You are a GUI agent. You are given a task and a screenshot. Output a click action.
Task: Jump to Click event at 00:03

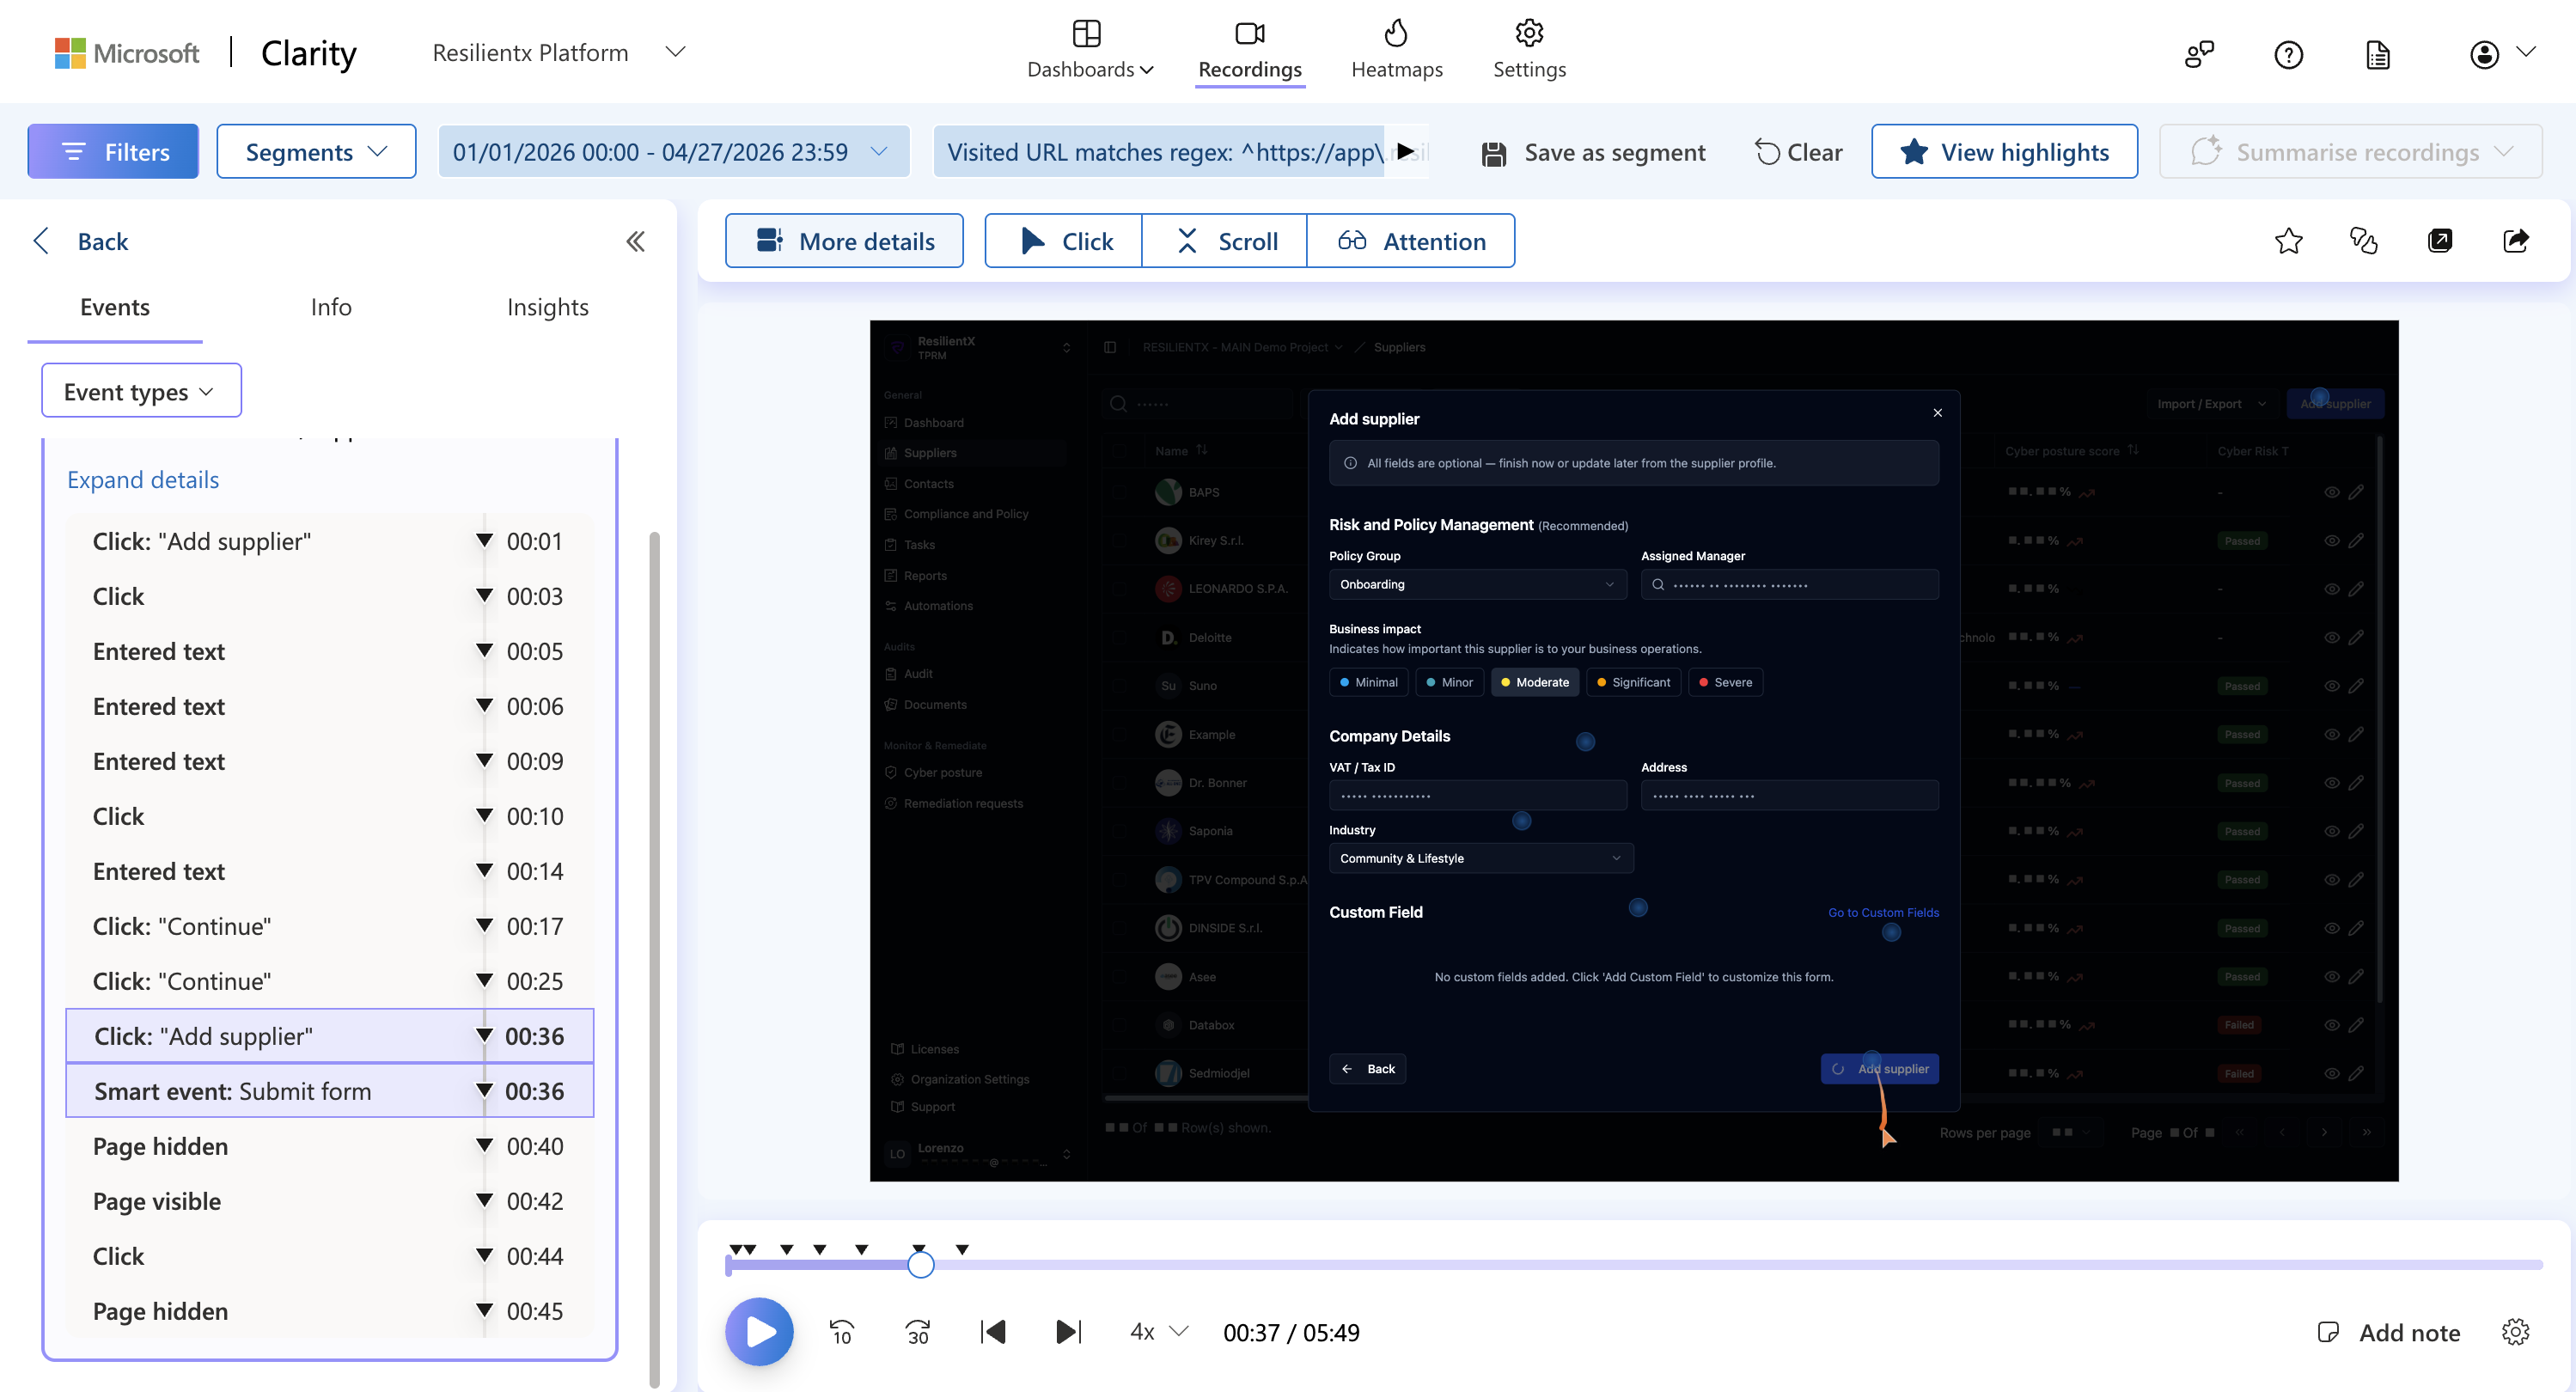coord(329,596)
